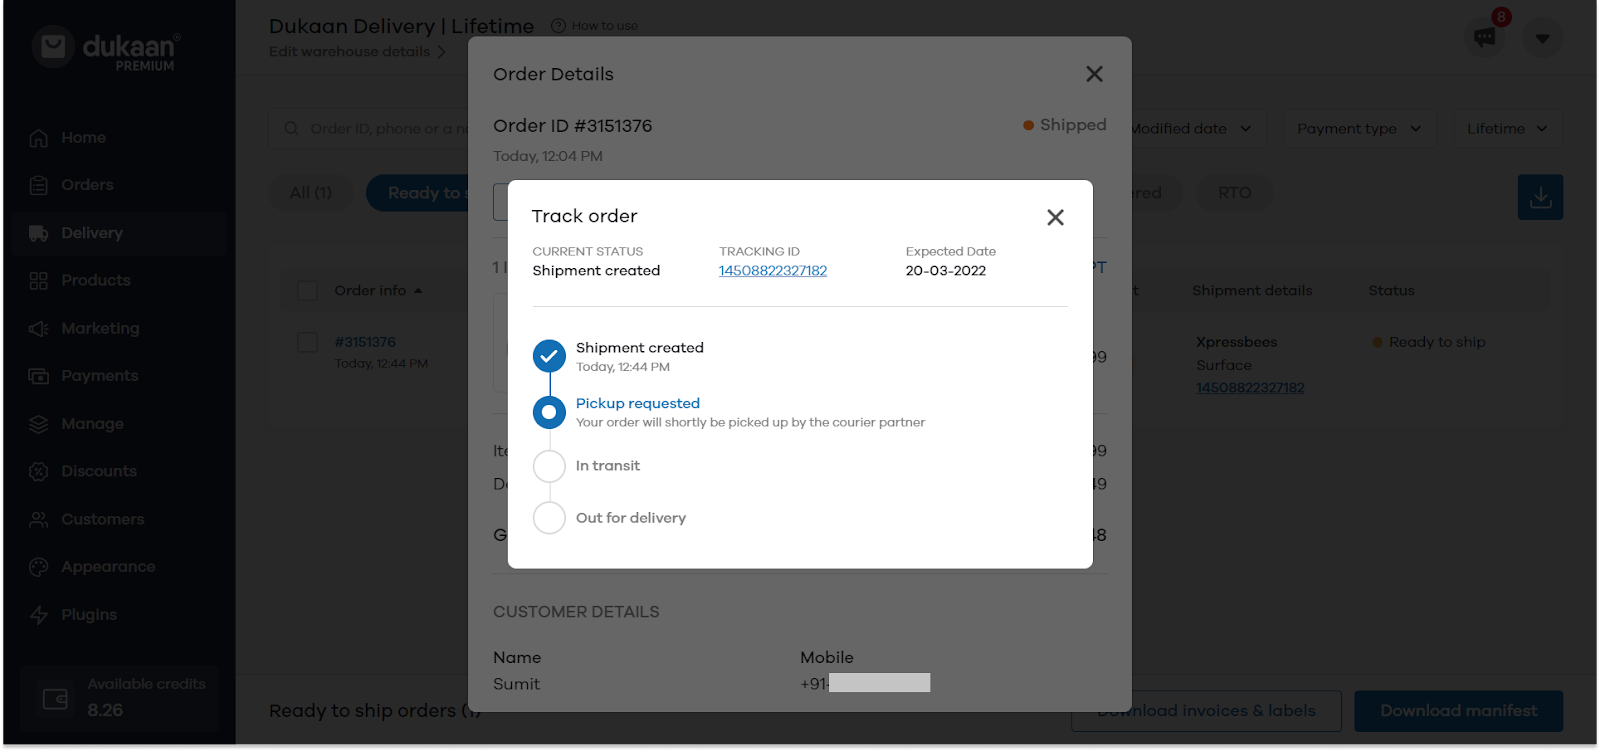Click the Plugins lightning icon
The height and width of the screenshot is (751, 1600).
[x=39, y=615]
